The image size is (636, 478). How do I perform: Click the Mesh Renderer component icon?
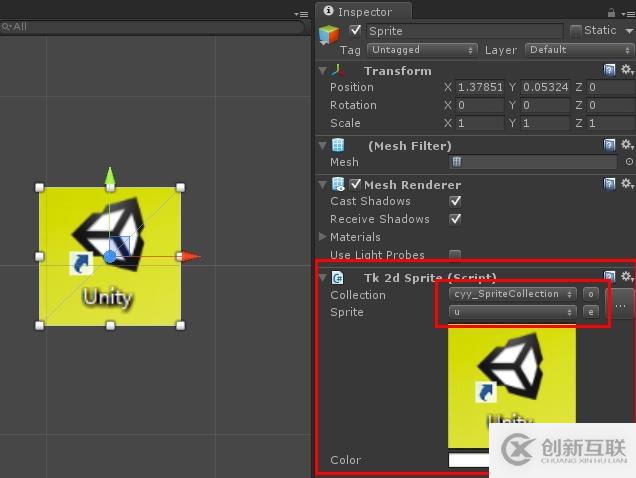[338, 184]
